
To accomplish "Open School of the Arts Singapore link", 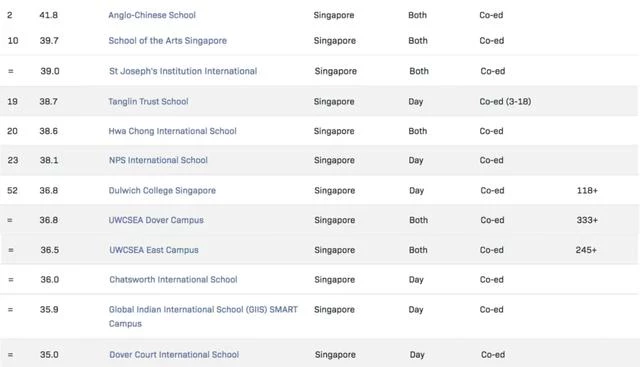I will tap(167, 41).
